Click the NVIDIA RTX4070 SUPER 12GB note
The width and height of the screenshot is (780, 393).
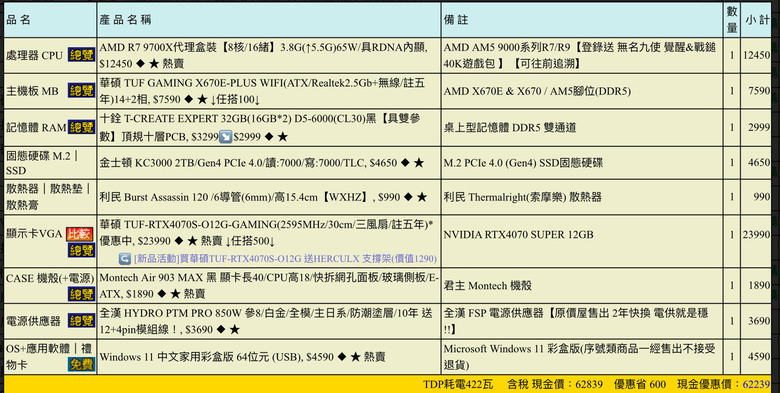click(518, 234)
